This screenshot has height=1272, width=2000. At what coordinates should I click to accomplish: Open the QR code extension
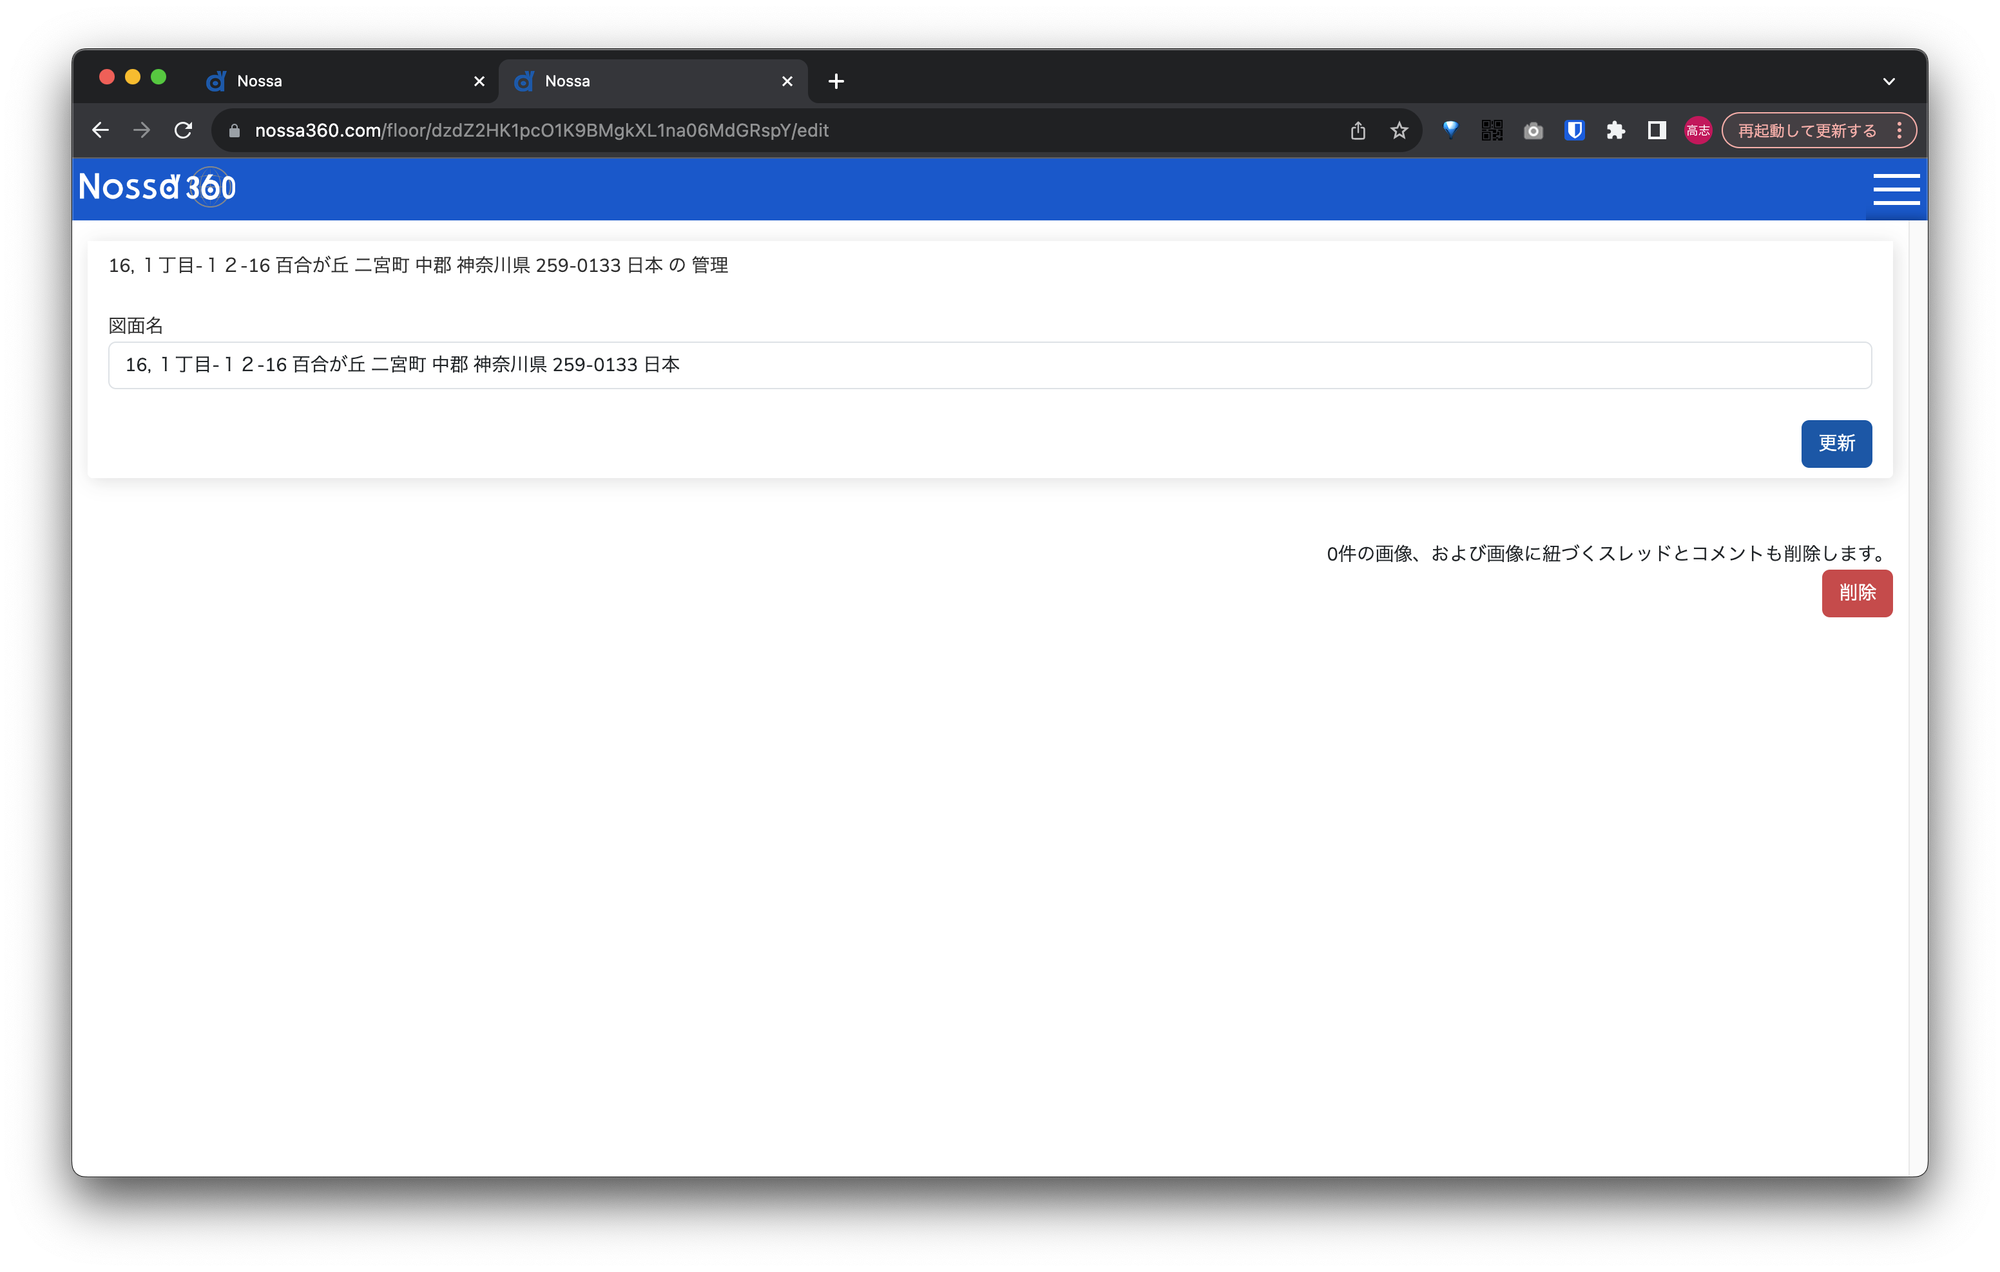click(x=1492, y=131)
